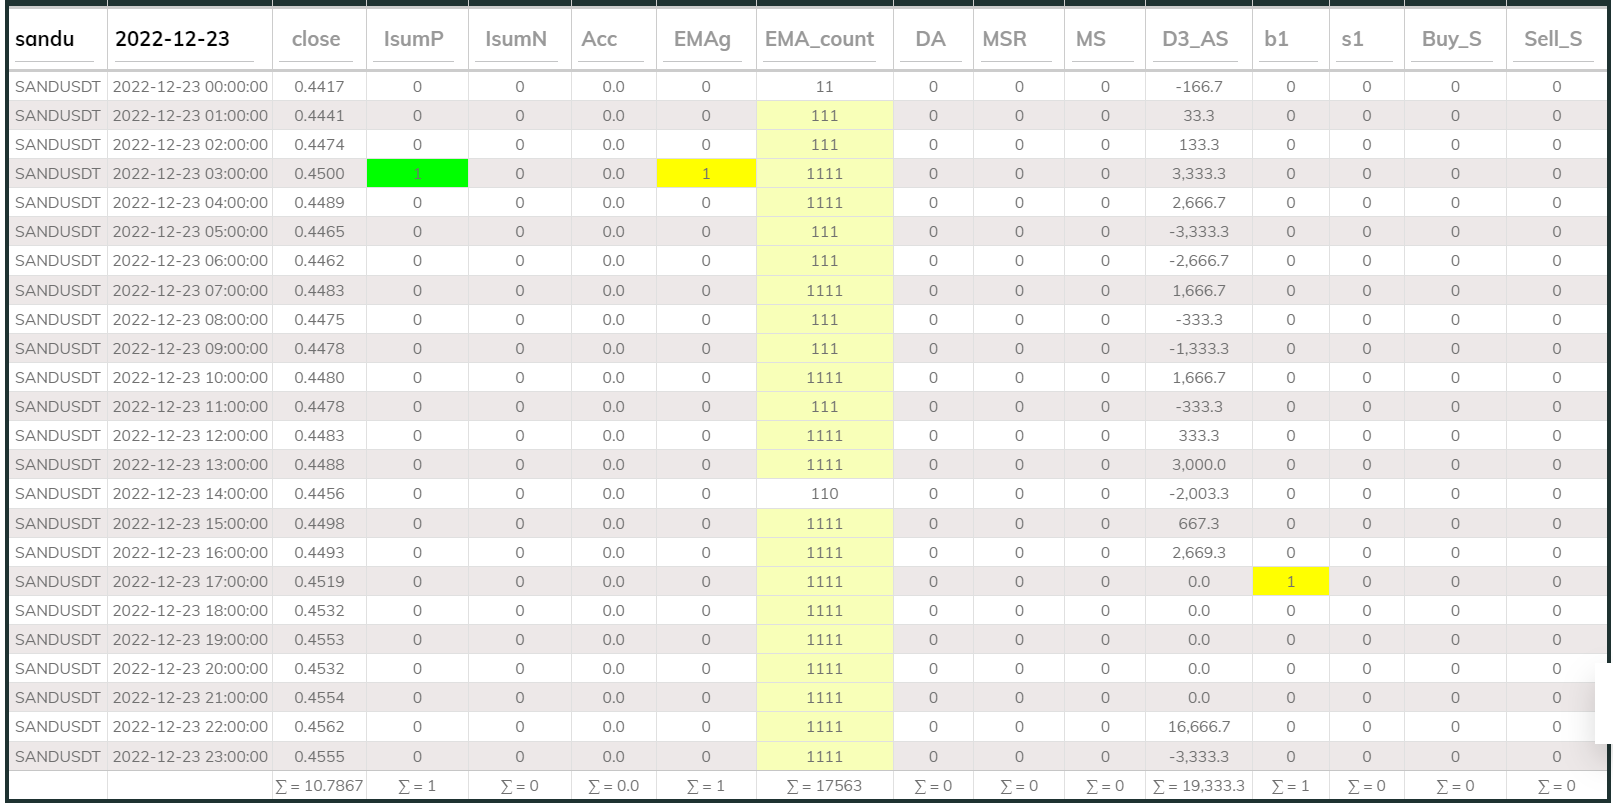This screenshot has height=805, width=1613.
Task: Click the D3_AS value -2,003.3
Action: (1199, 494)
